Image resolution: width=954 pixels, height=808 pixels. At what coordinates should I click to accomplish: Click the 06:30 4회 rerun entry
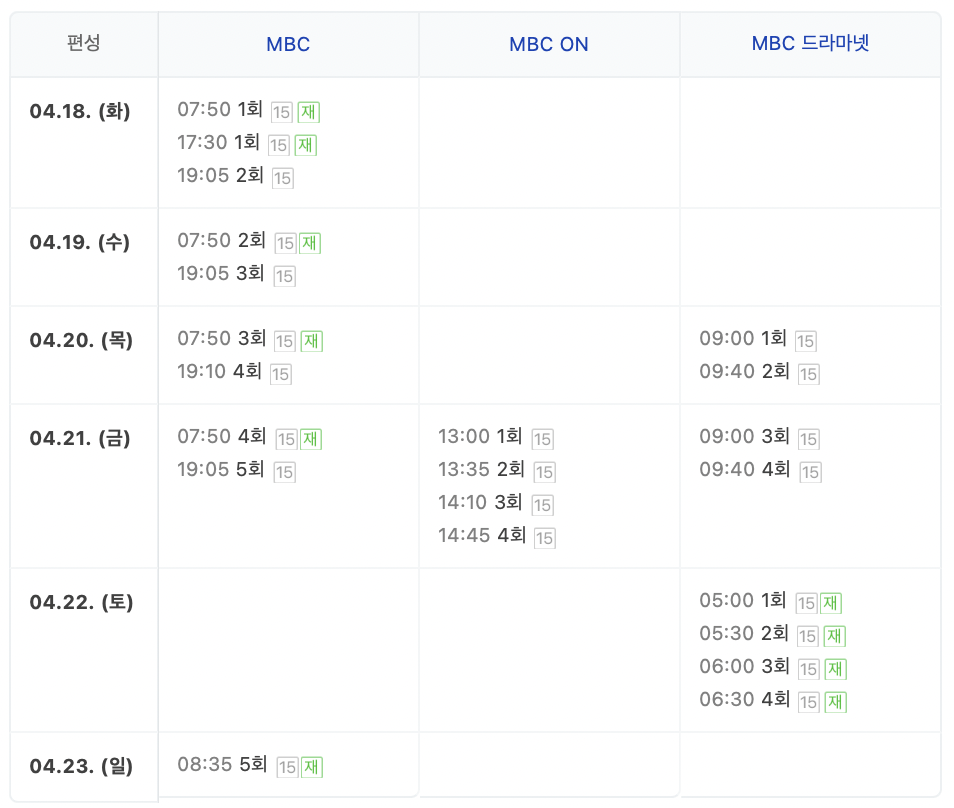coord(745,699)
